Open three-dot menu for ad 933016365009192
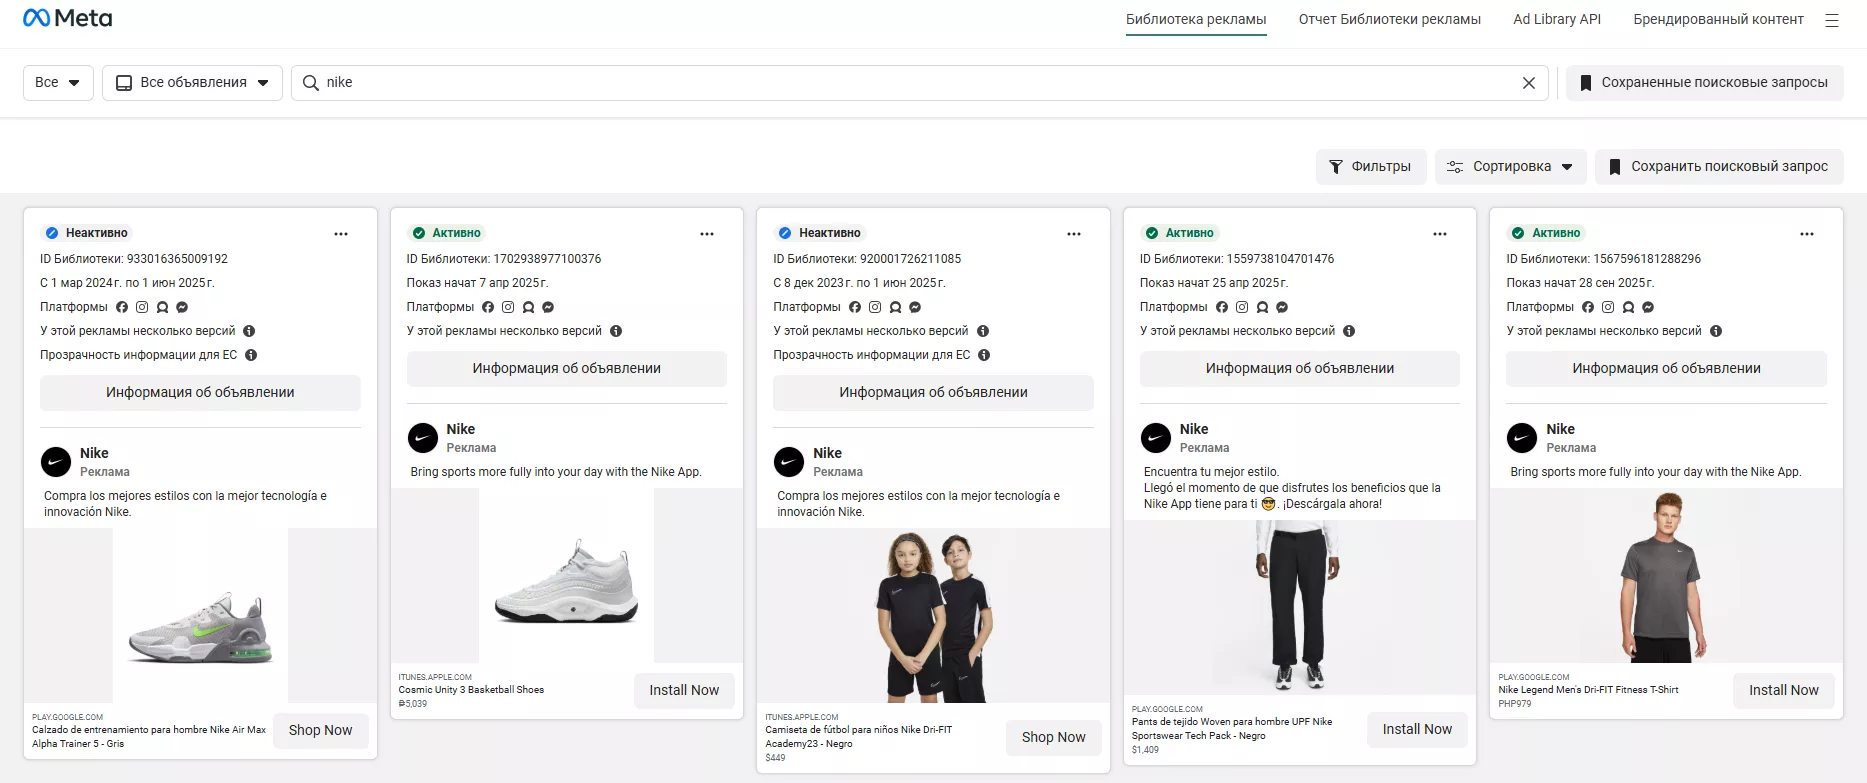 point(341,234)
